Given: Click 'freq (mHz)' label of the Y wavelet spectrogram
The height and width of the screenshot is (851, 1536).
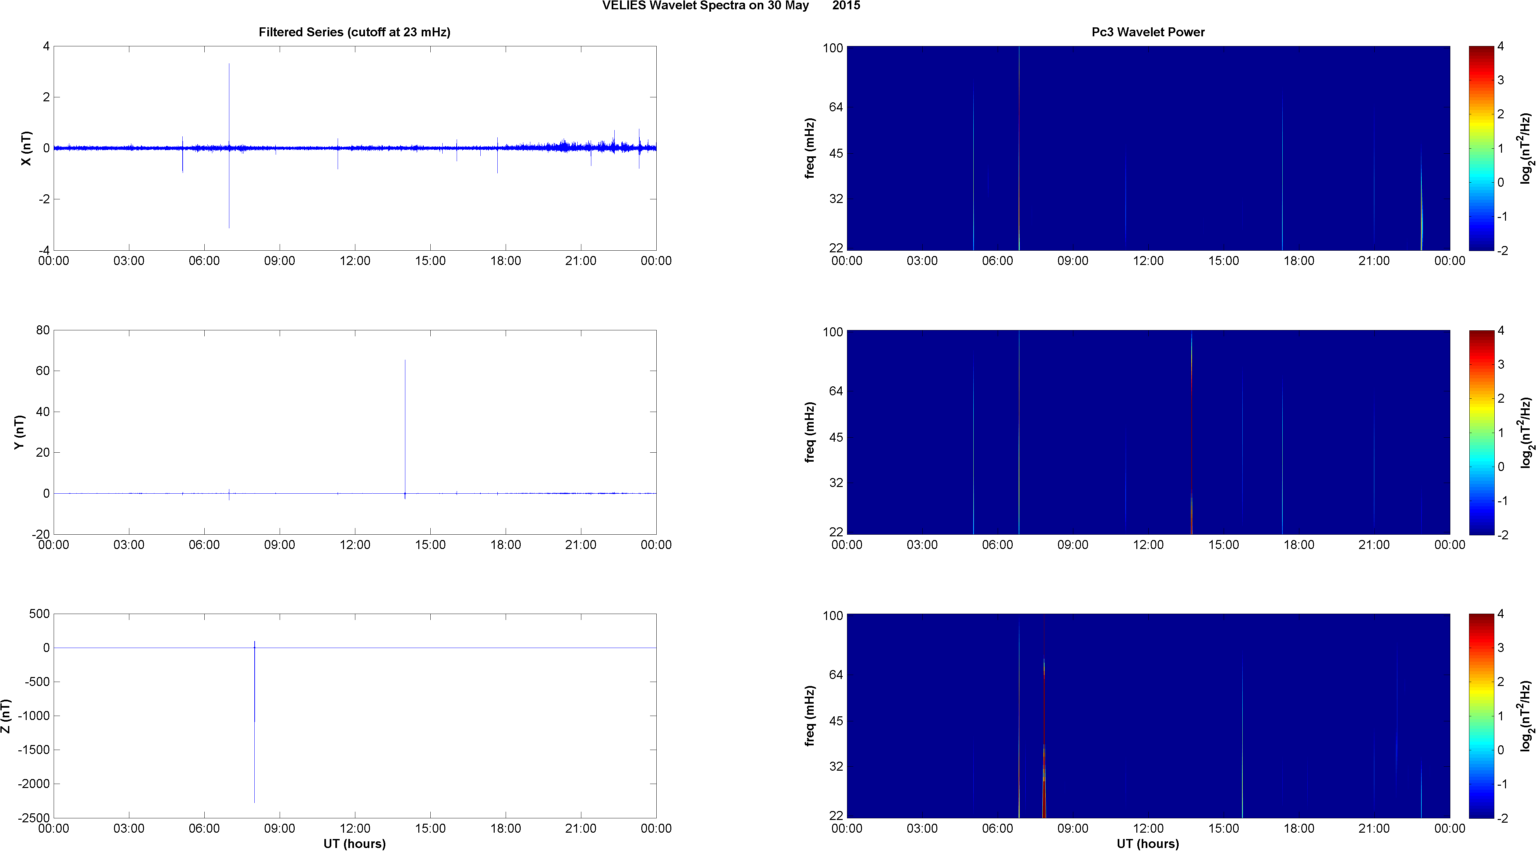Looking at the screenshot, I should click(811, 432).
